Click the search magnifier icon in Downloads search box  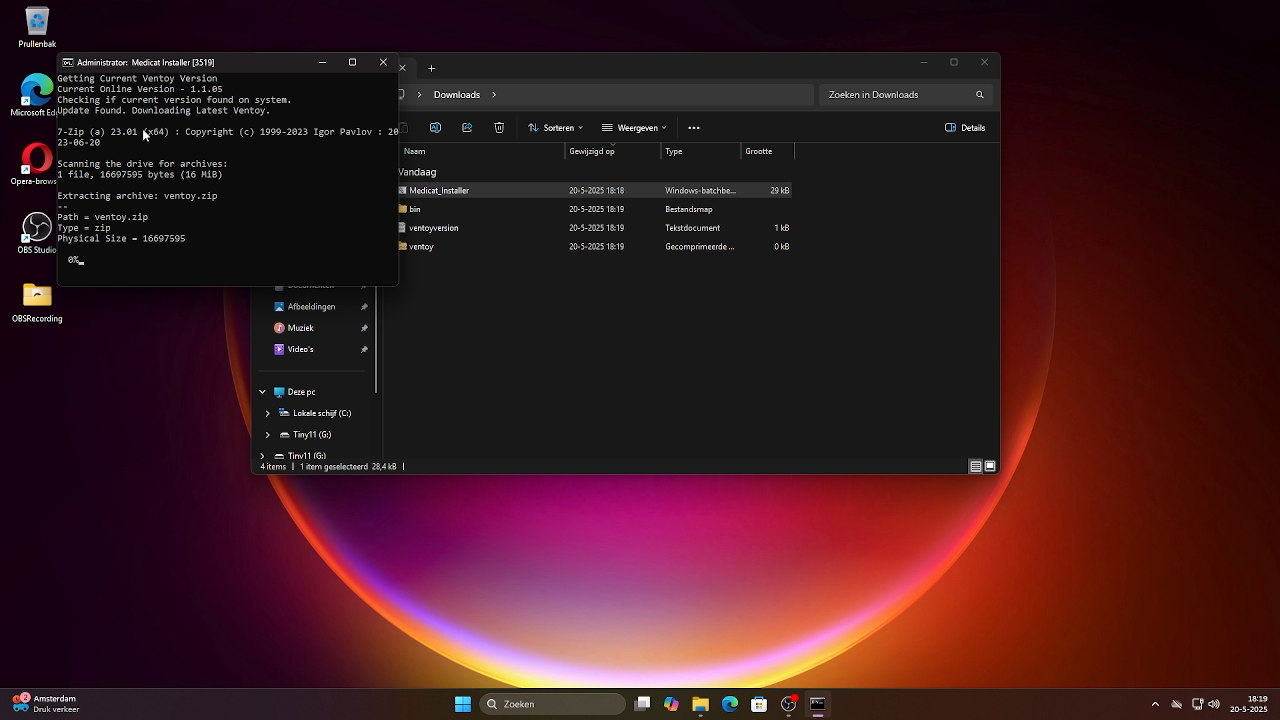click(980, 95)
